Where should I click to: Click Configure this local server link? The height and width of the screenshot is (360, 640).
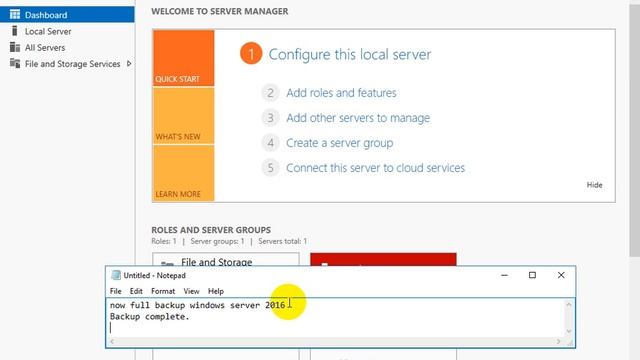[x=350, y=54]
